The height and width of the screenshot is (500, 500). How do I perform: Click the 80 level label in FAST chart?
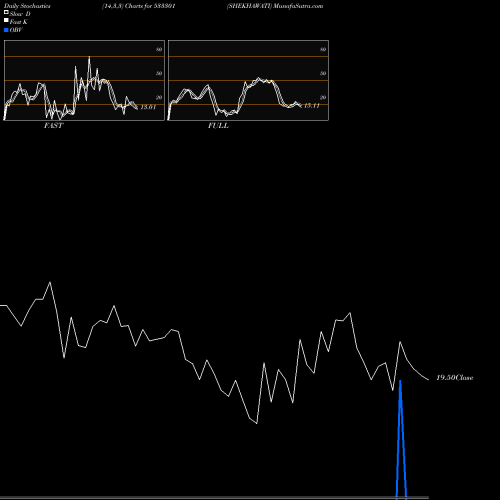coord(159,49)
